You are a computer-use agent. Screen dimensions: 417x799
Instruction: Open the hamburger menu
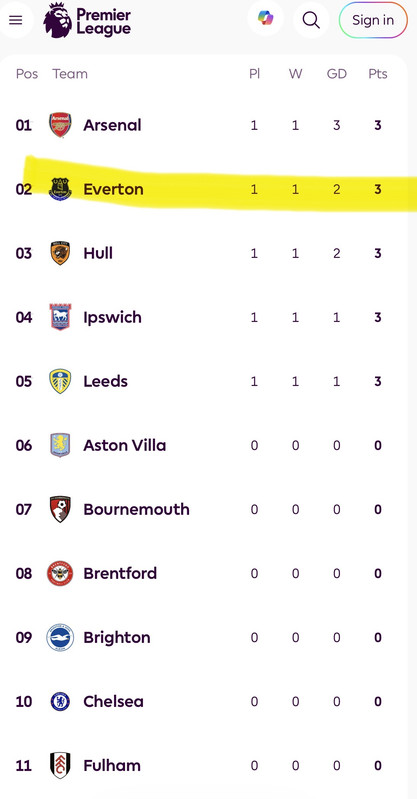[16, 20]
